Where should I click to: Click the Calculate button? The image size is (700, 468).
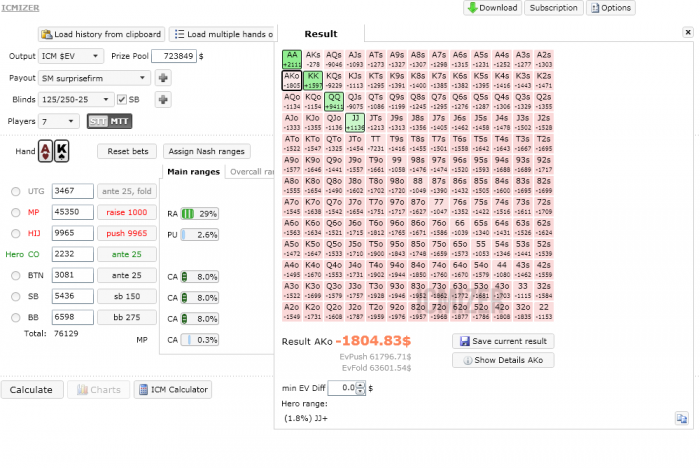coord(32,389)
